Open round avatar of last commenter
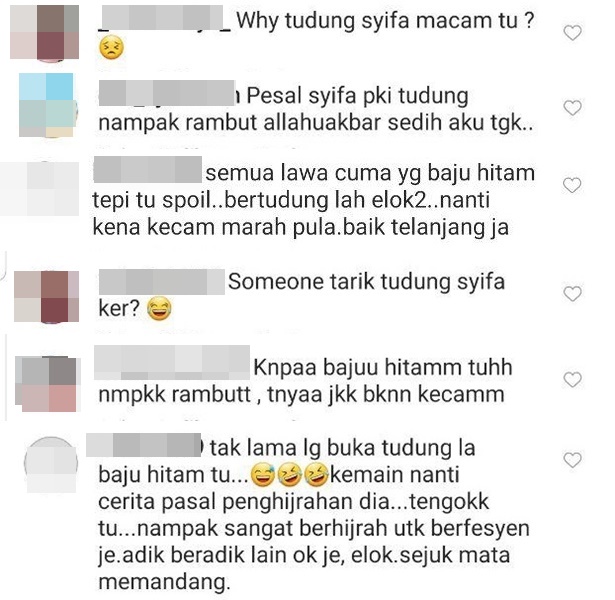Image resolution: width=615 pixels, height=600 pixels. coord(51,464)
